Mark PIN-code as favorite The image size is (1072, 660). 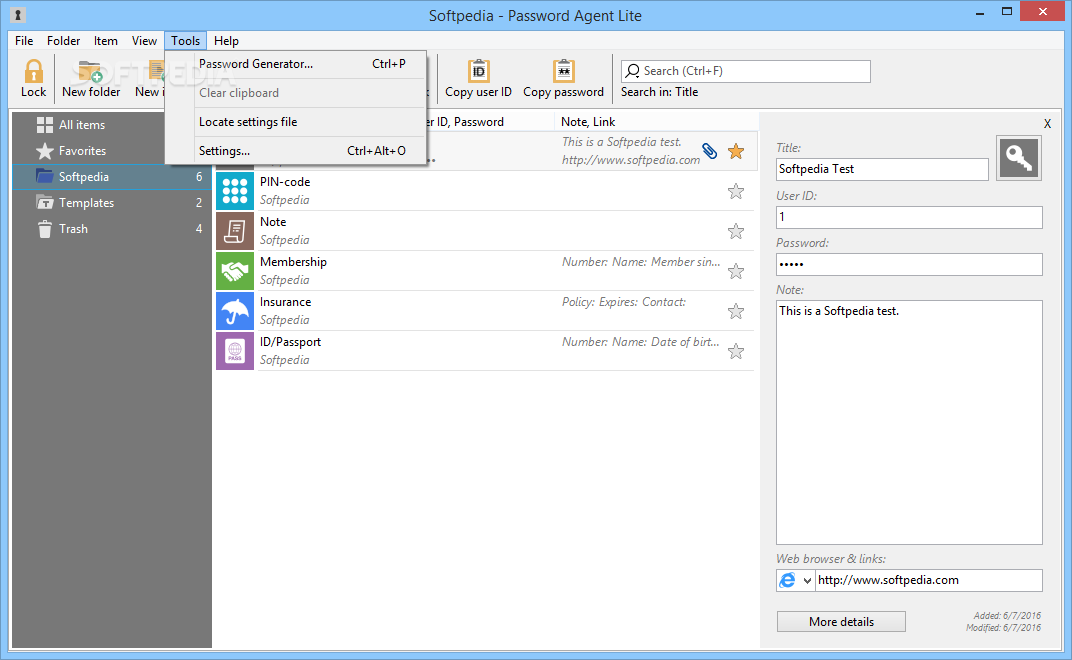[736, 191]
